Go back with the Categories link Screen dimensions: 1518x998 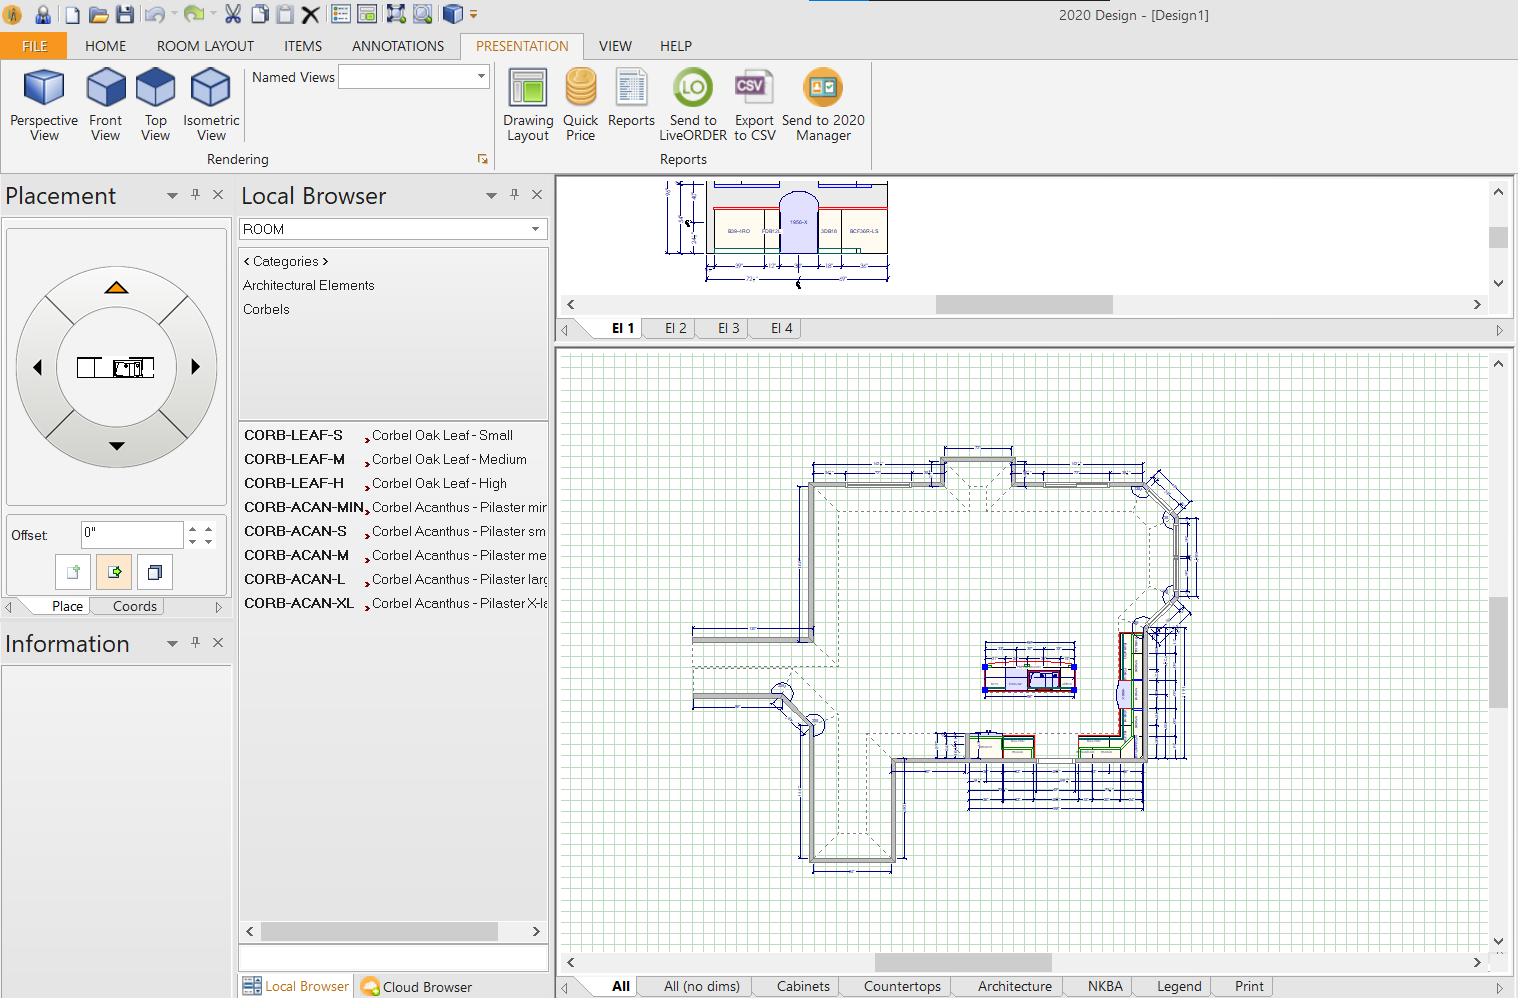tap(285, 260)
